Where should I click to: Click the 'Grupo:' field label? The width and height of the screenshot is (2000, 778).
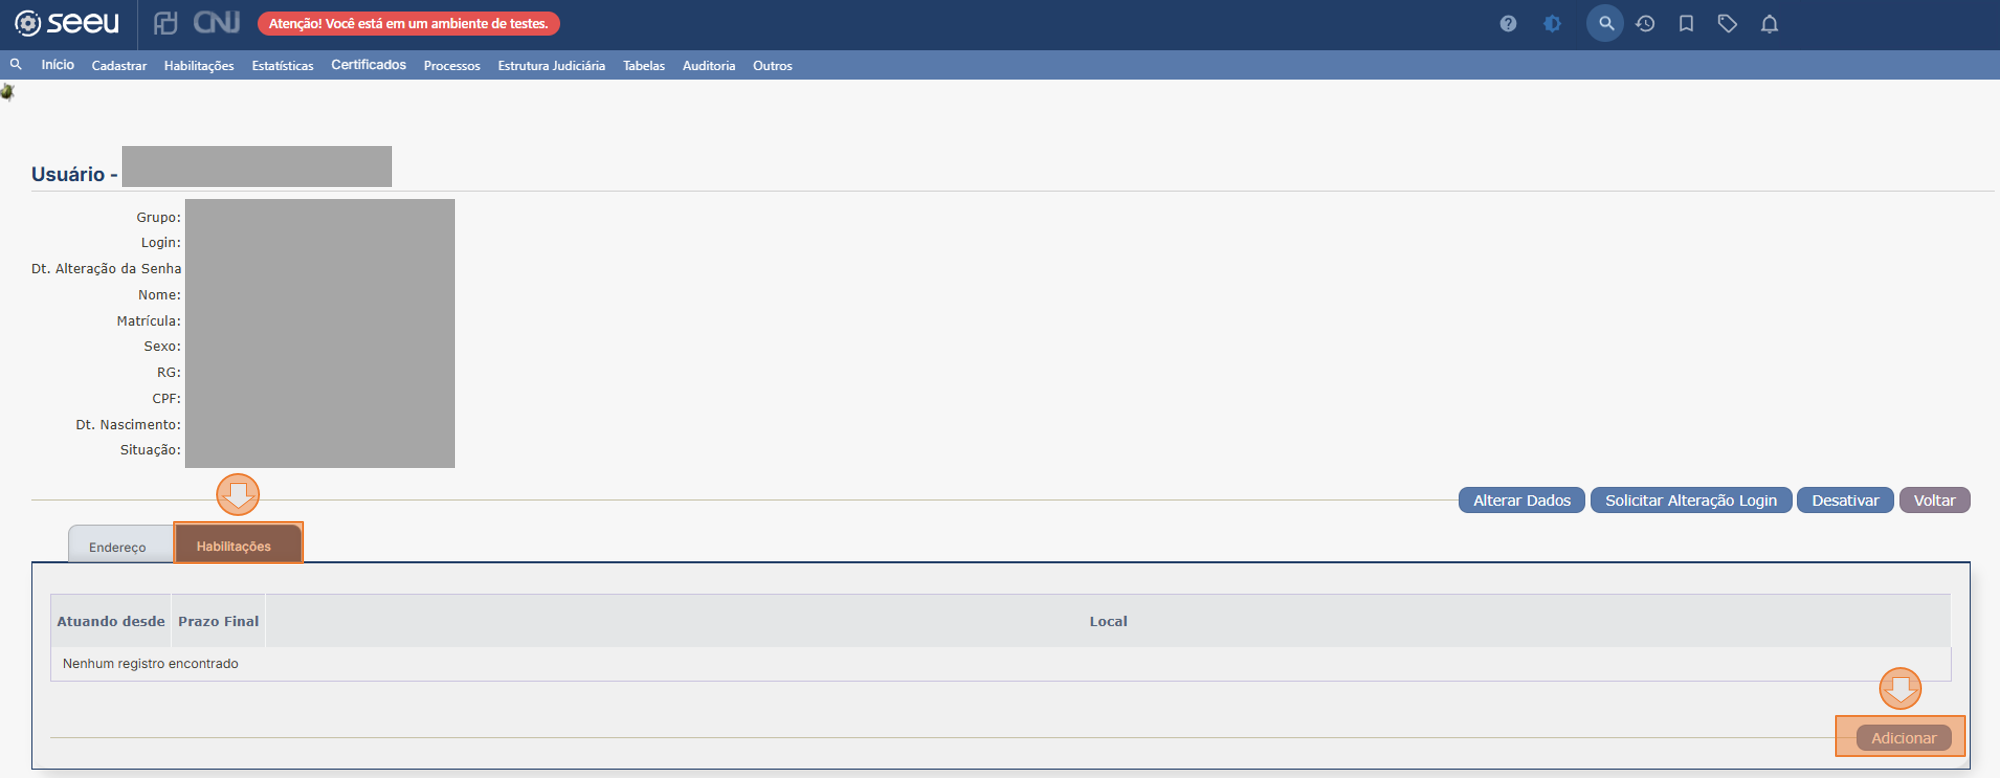click(158, 217)
